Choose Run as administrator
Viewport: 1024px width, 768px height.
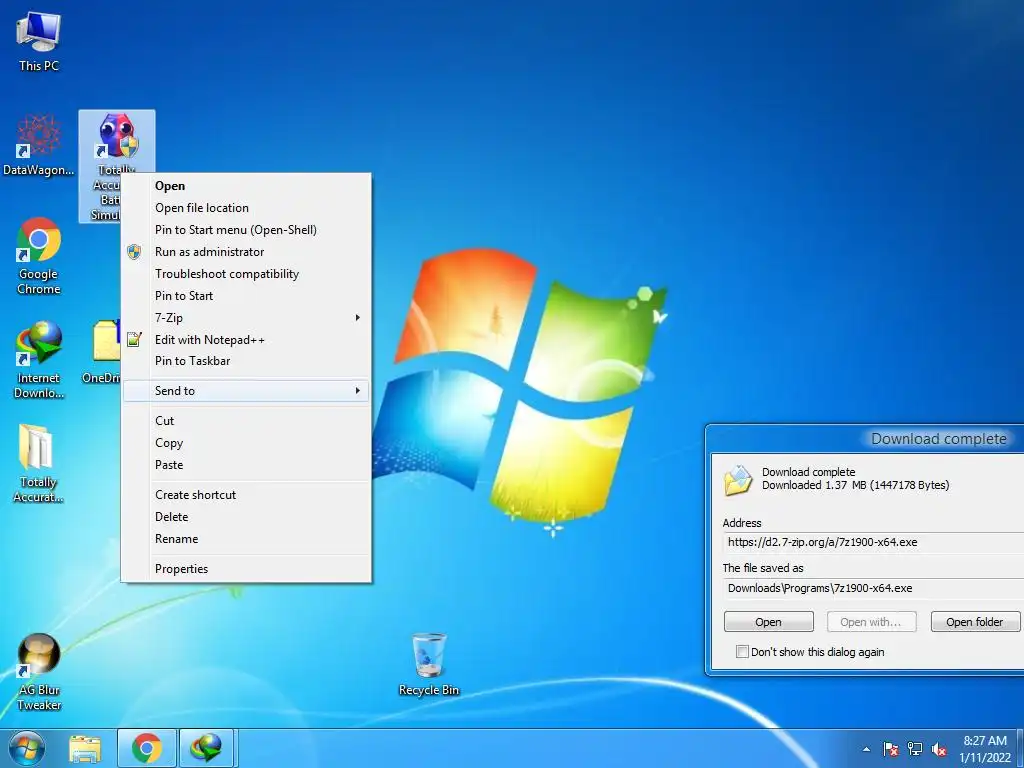pyautogui.click(x=246, y=252)
